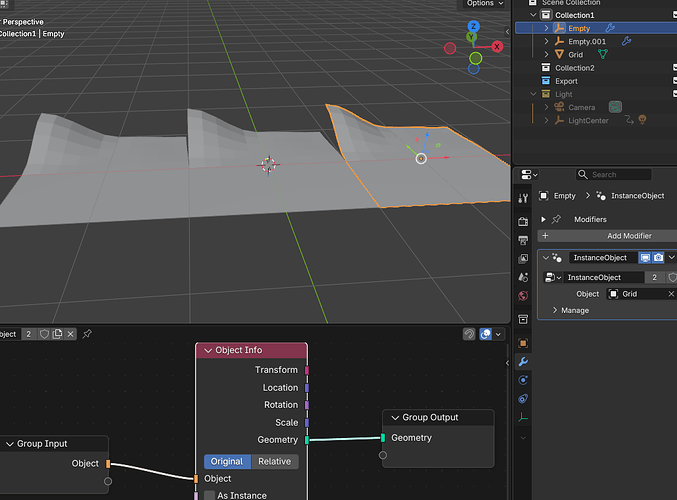677x500 pixels.
Task: Collapse the Object Info node
Action: (x=208, y=350)
